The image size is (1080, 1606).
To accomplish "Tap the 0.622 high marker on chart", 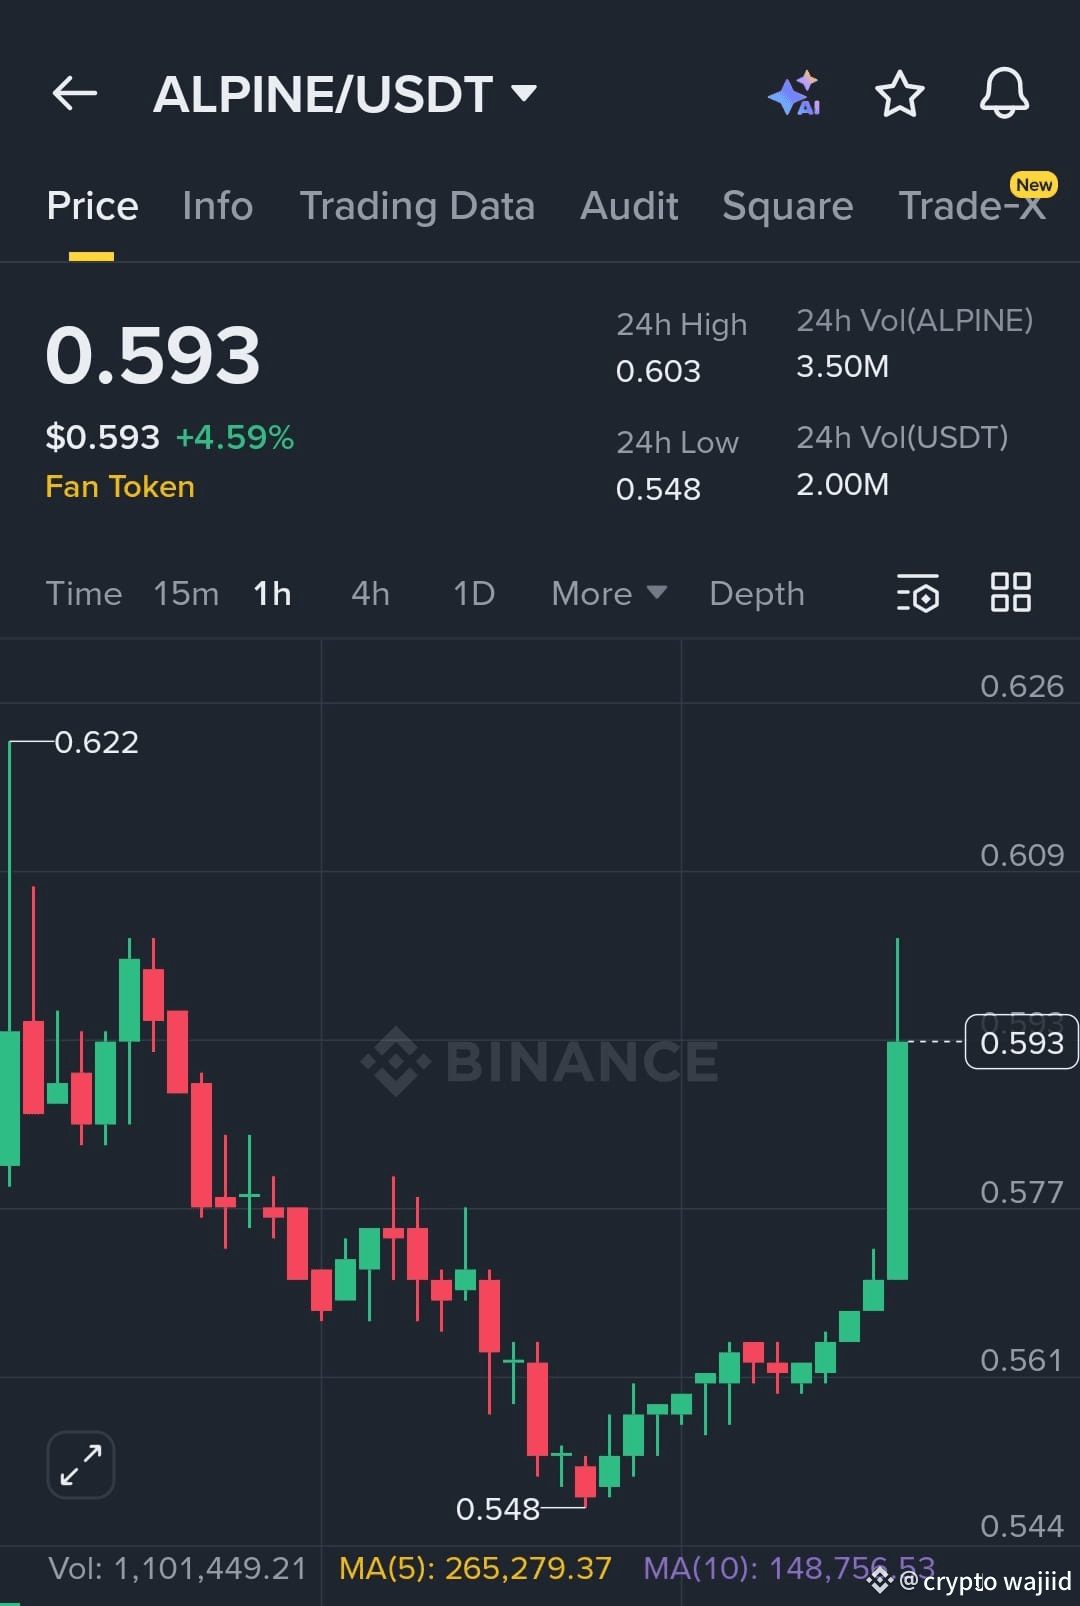I will click(x=96, y=742).
